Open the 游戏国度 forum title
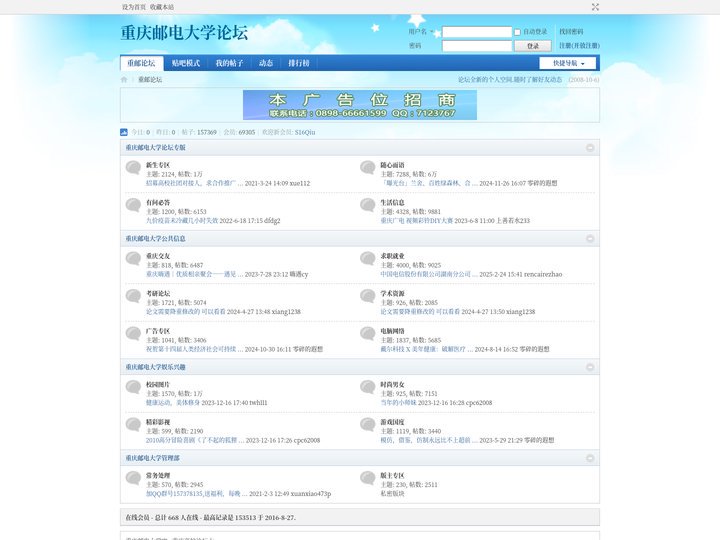The width and height of the screenshot is (720, 540). tap(393, 422)
